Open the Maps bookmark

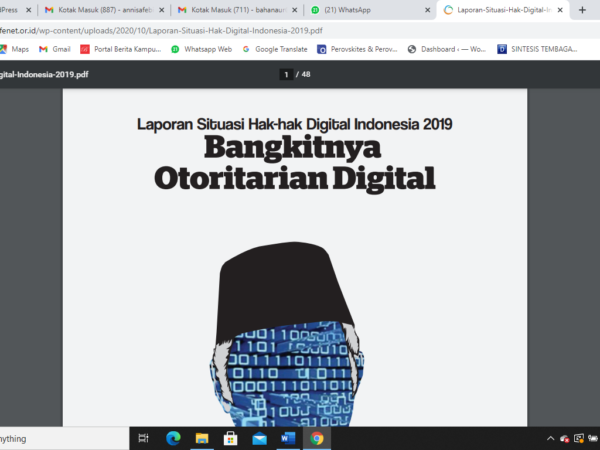[x=14, y=49]
